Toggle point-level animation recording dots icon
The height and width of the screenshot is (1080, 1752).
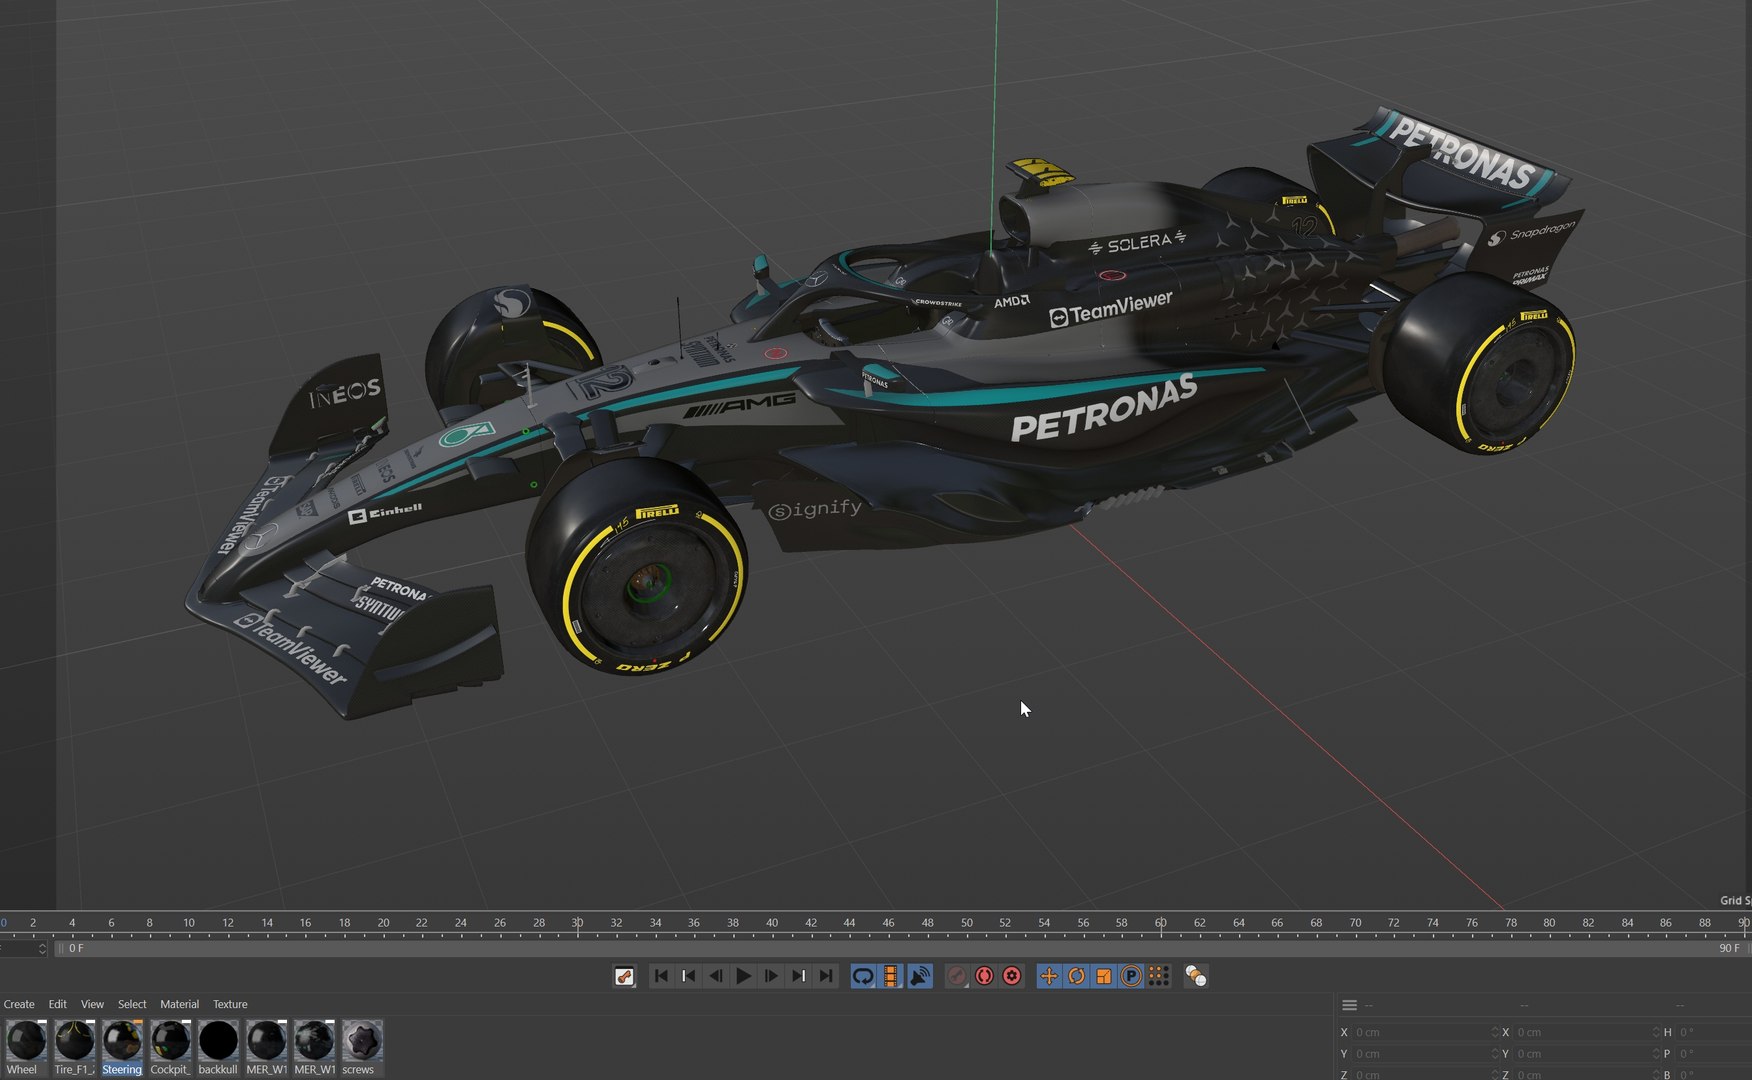(1158, 976)
